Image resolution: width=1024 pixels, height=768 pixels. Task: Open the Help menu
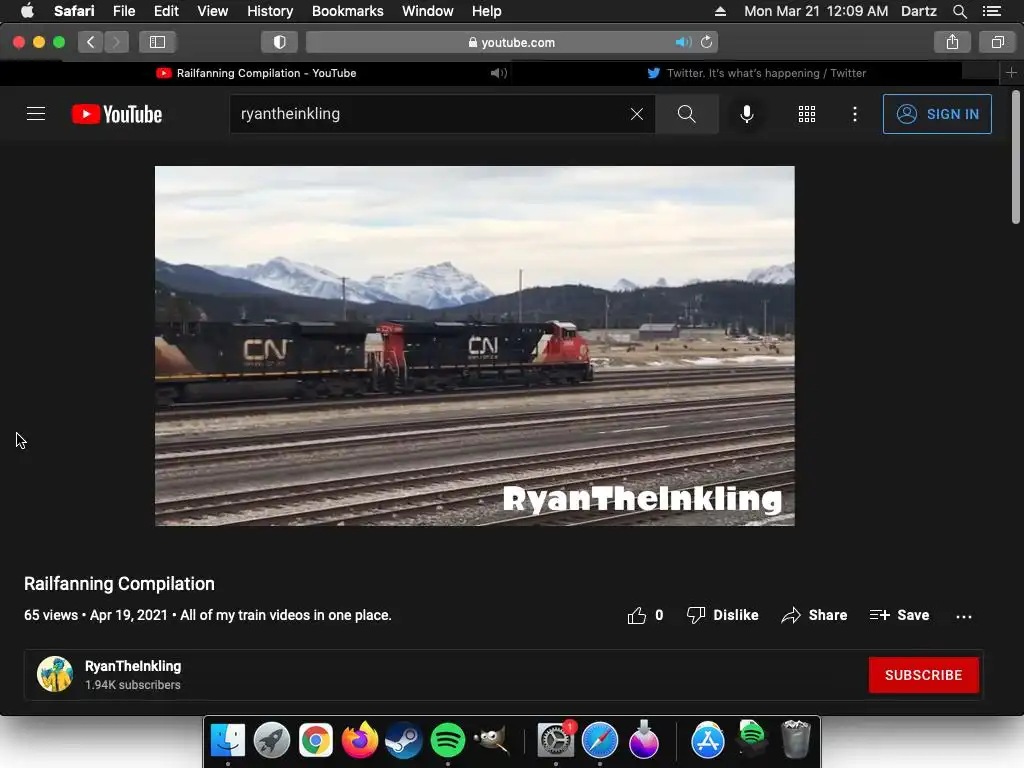point(487,11)
